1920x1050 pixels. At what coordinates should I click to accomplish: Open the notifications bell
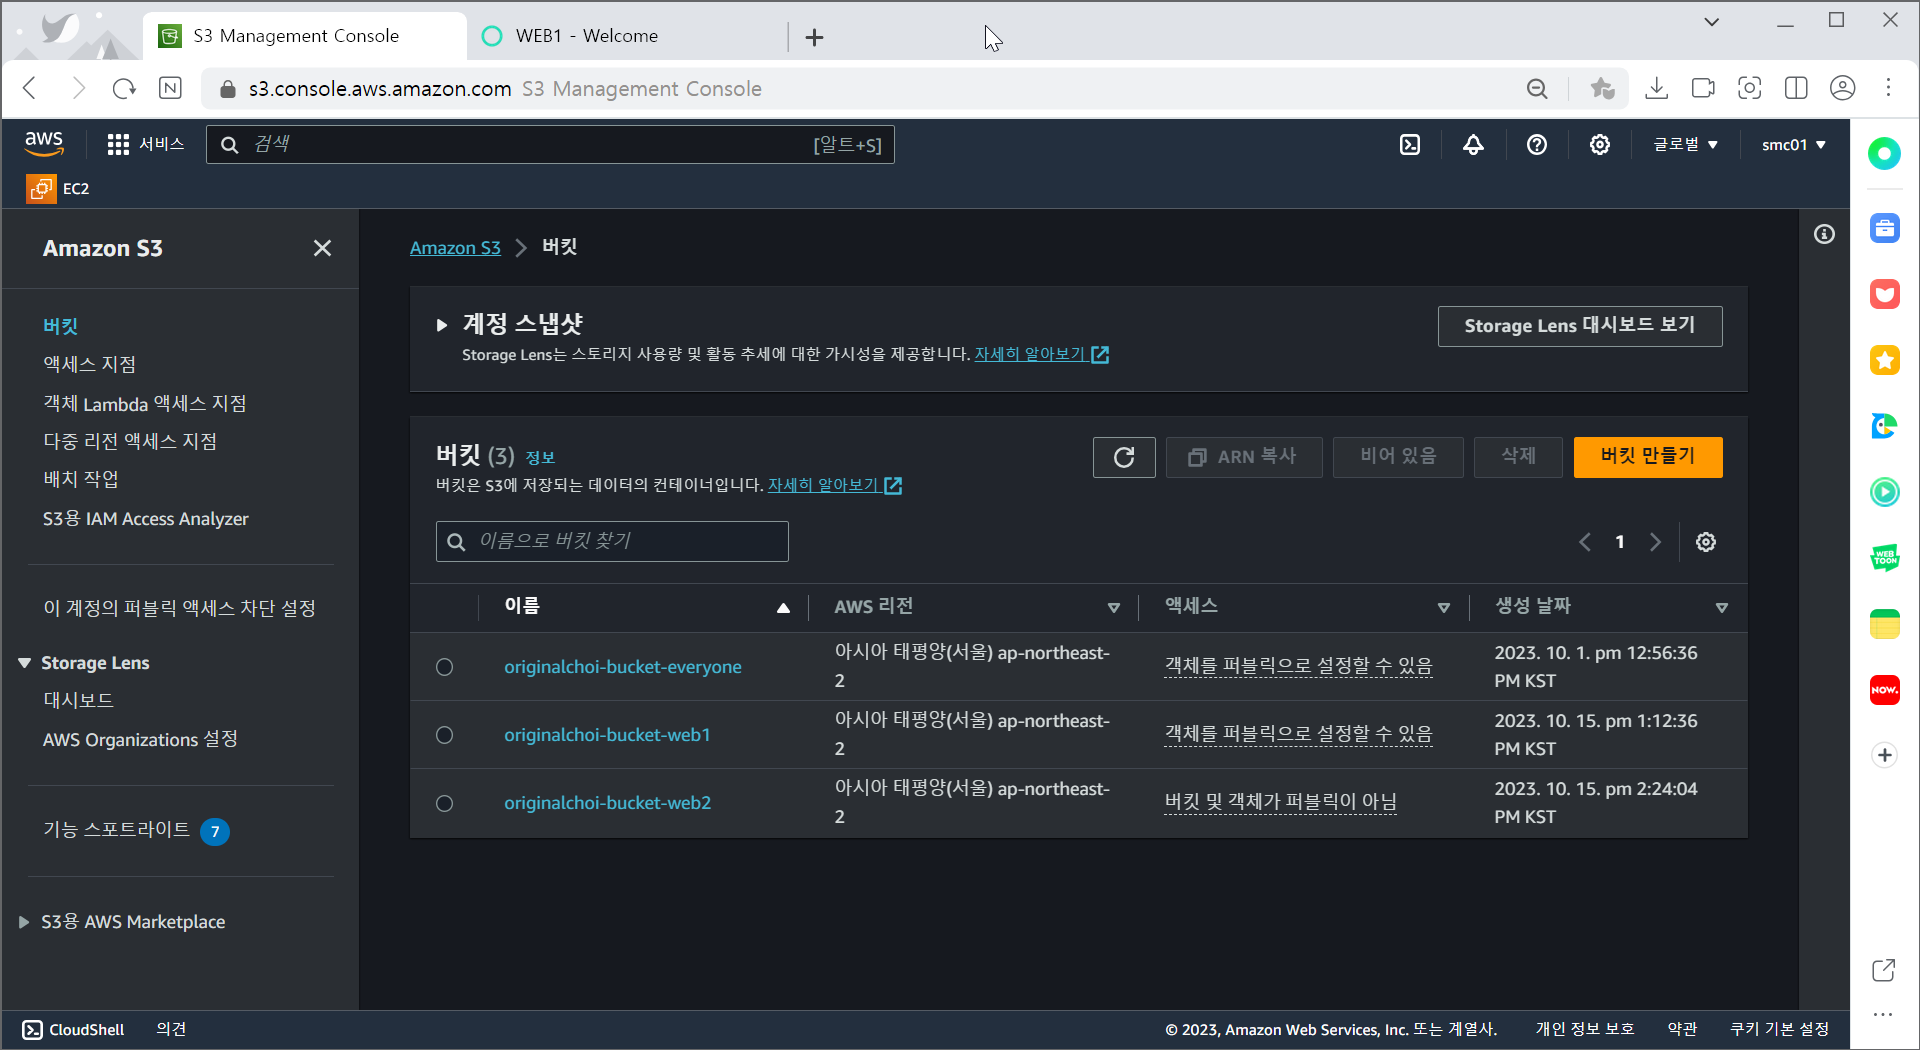(x=1473, y=145)
